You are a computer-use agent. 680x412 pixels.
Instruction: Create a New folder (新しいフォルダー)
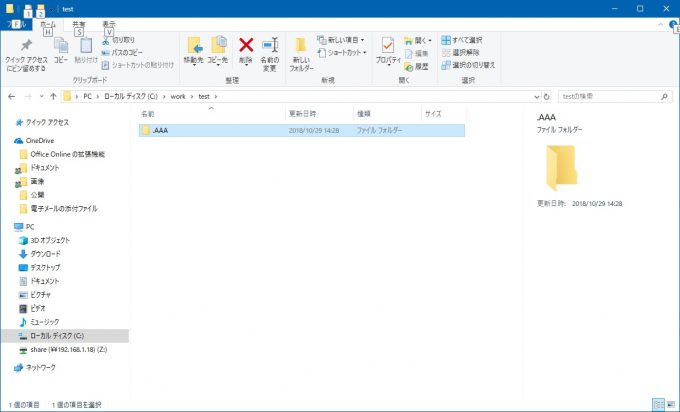tap(301, 55)
